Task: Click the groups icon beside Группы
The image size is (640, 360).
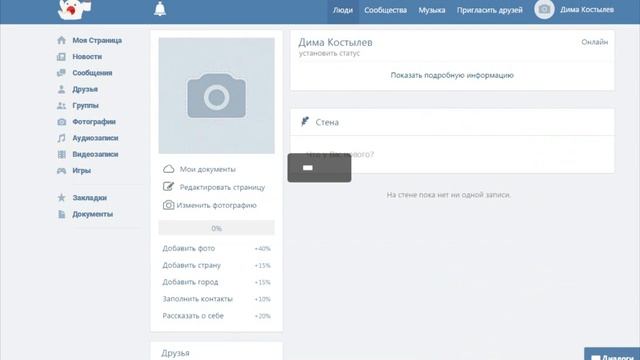Action: point(61,106)
